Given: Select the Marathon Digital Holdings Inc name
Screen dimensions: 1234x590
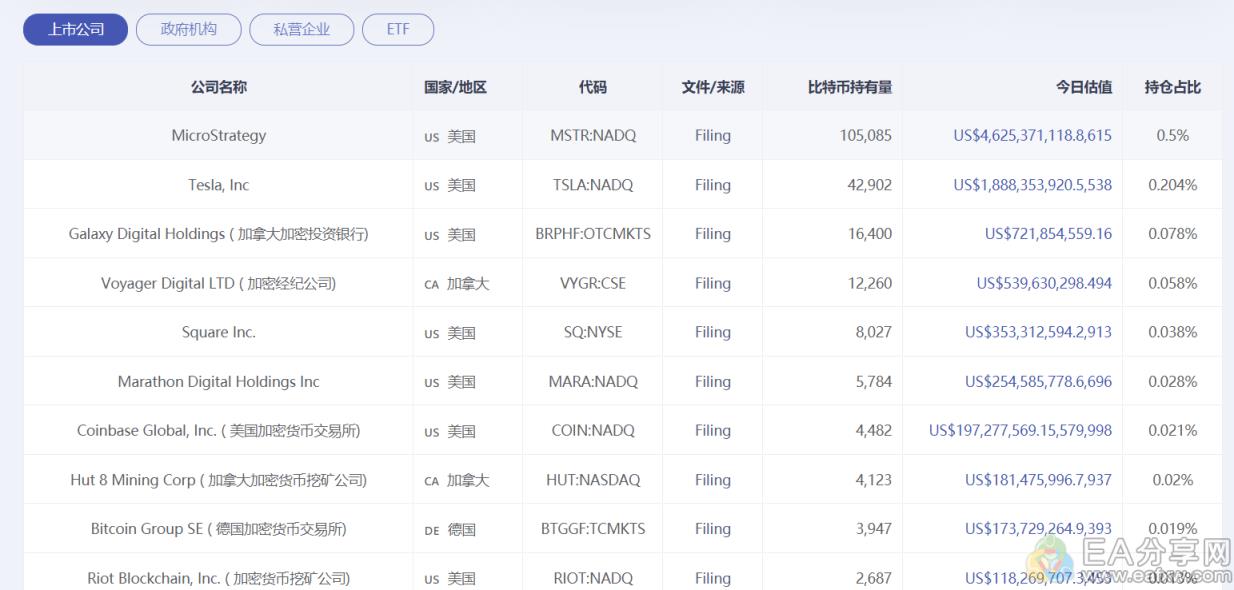Looking at the screenshot, I should pyautogui.click(x=219, y=381).
